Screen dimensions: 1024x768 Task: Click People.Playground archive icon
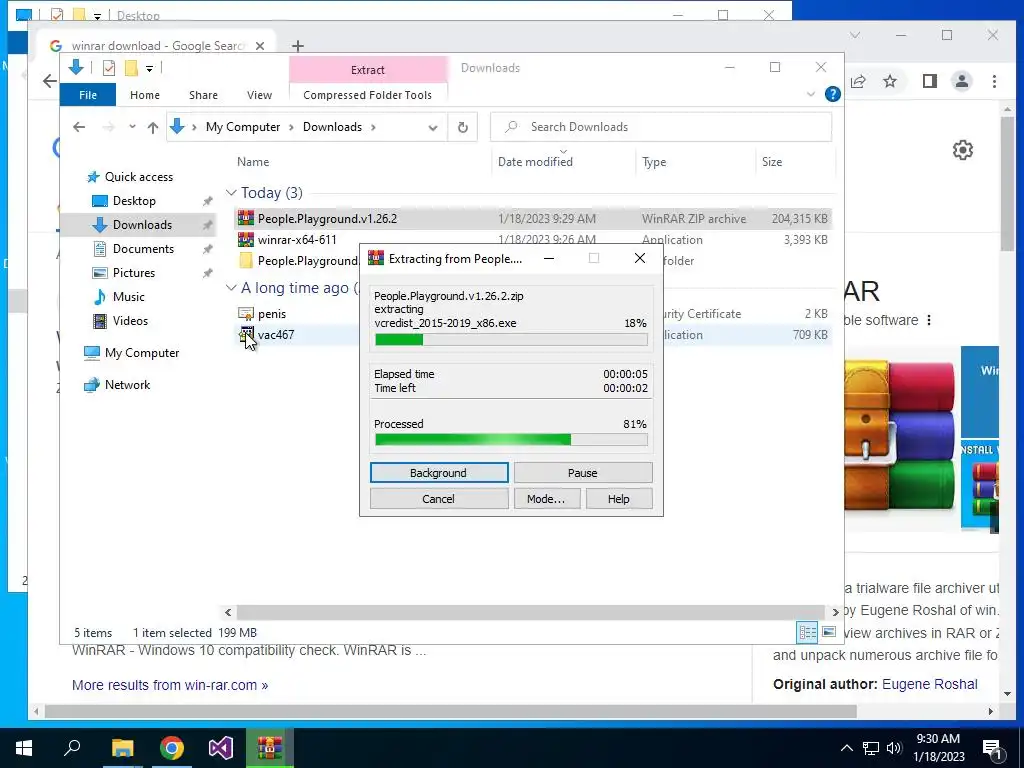pos(246,218)
